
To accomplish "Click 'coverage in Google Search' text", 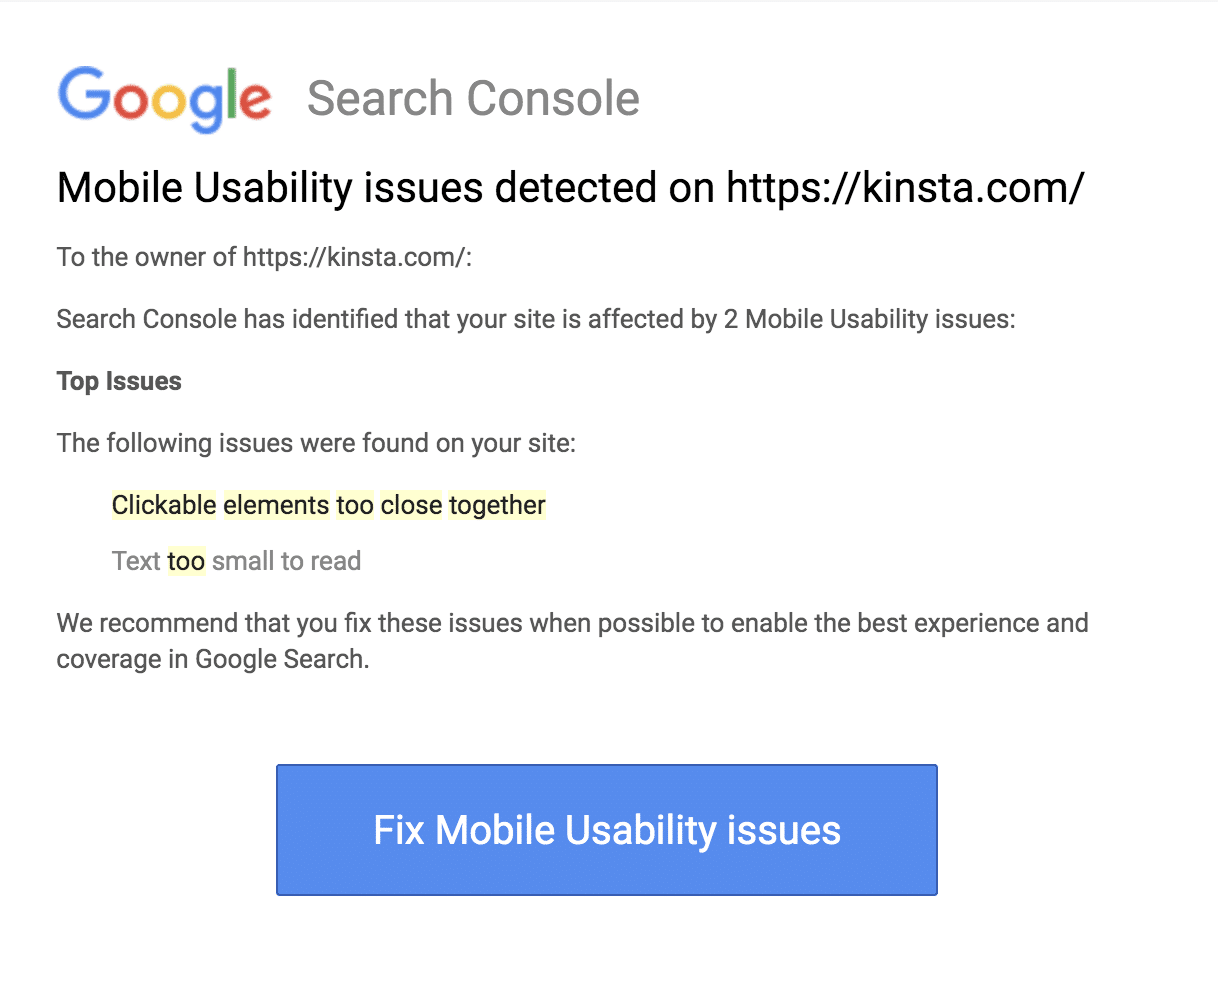I will click(212, 659).
